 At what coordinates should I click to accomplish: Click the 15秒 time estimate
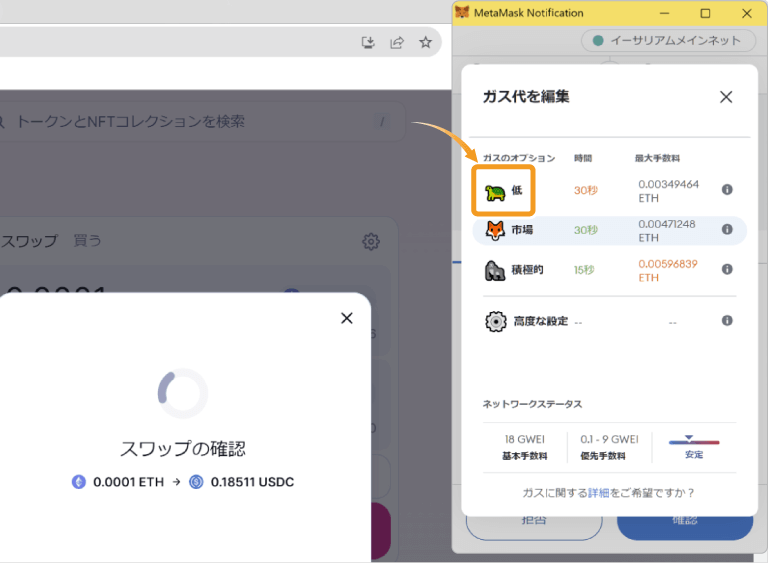pos(584,270)
